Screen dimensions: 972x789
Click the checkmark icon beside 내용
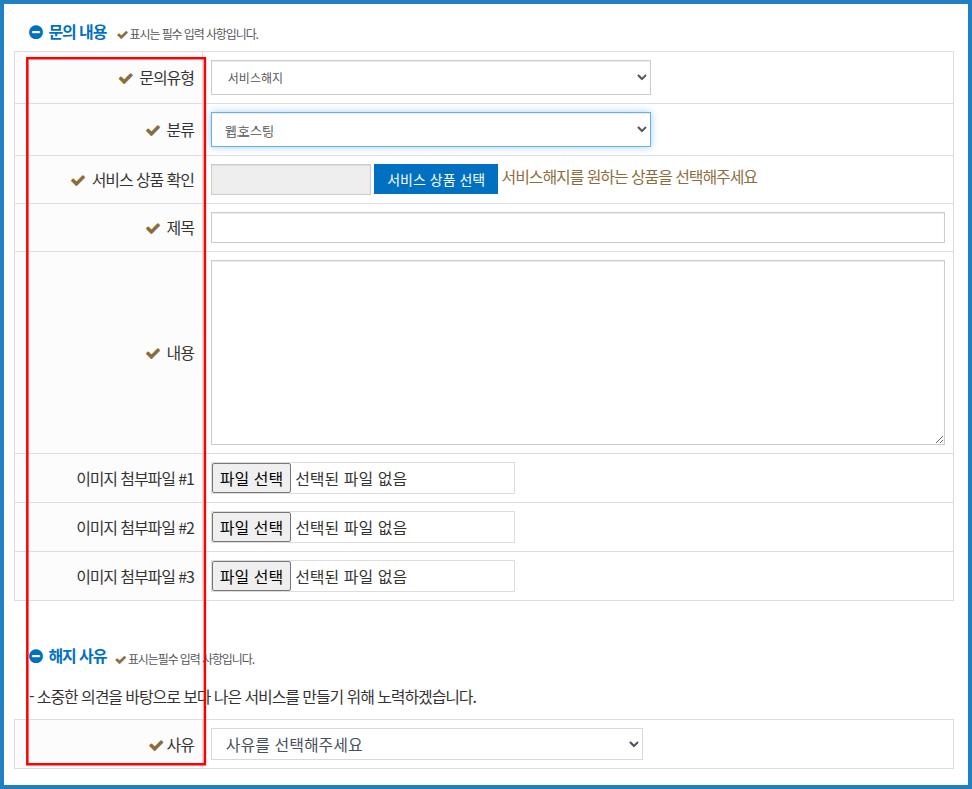[153, 353]
